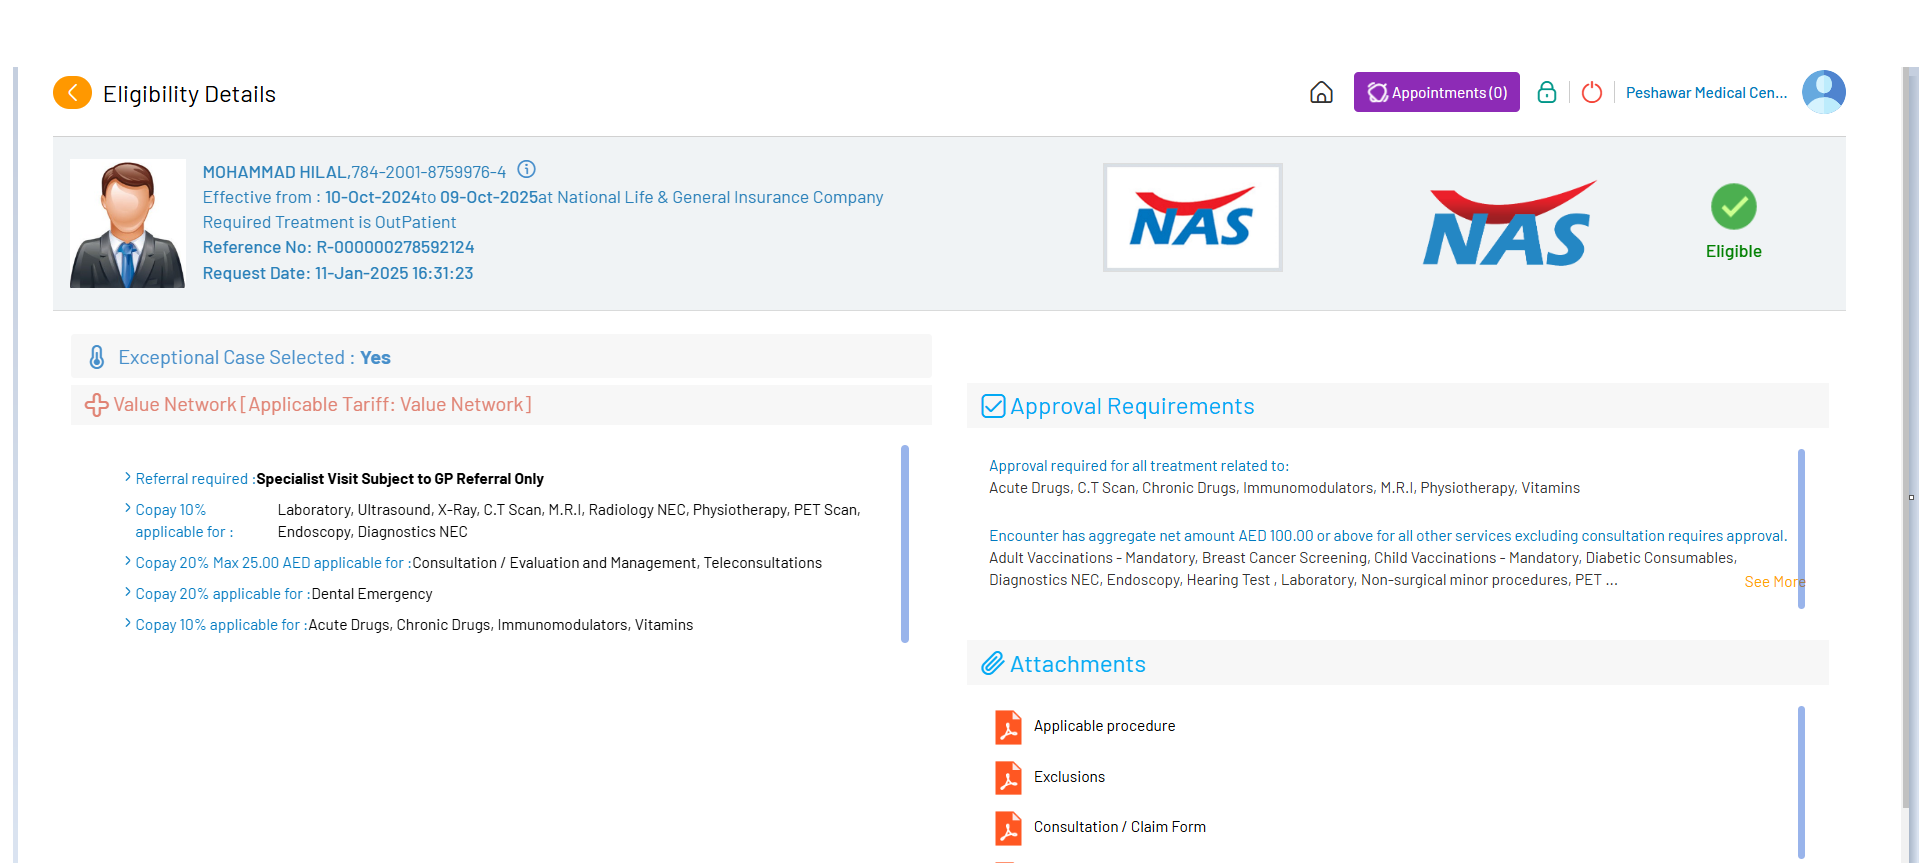
Task: Click the benefits list scrollbar
Action: coord(905,543)
